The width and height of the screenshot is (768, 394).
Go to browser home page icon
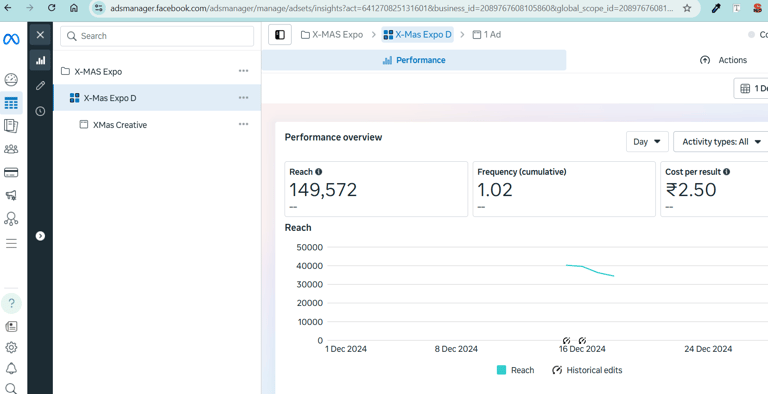pyautogui.click(x=73, y=8)
